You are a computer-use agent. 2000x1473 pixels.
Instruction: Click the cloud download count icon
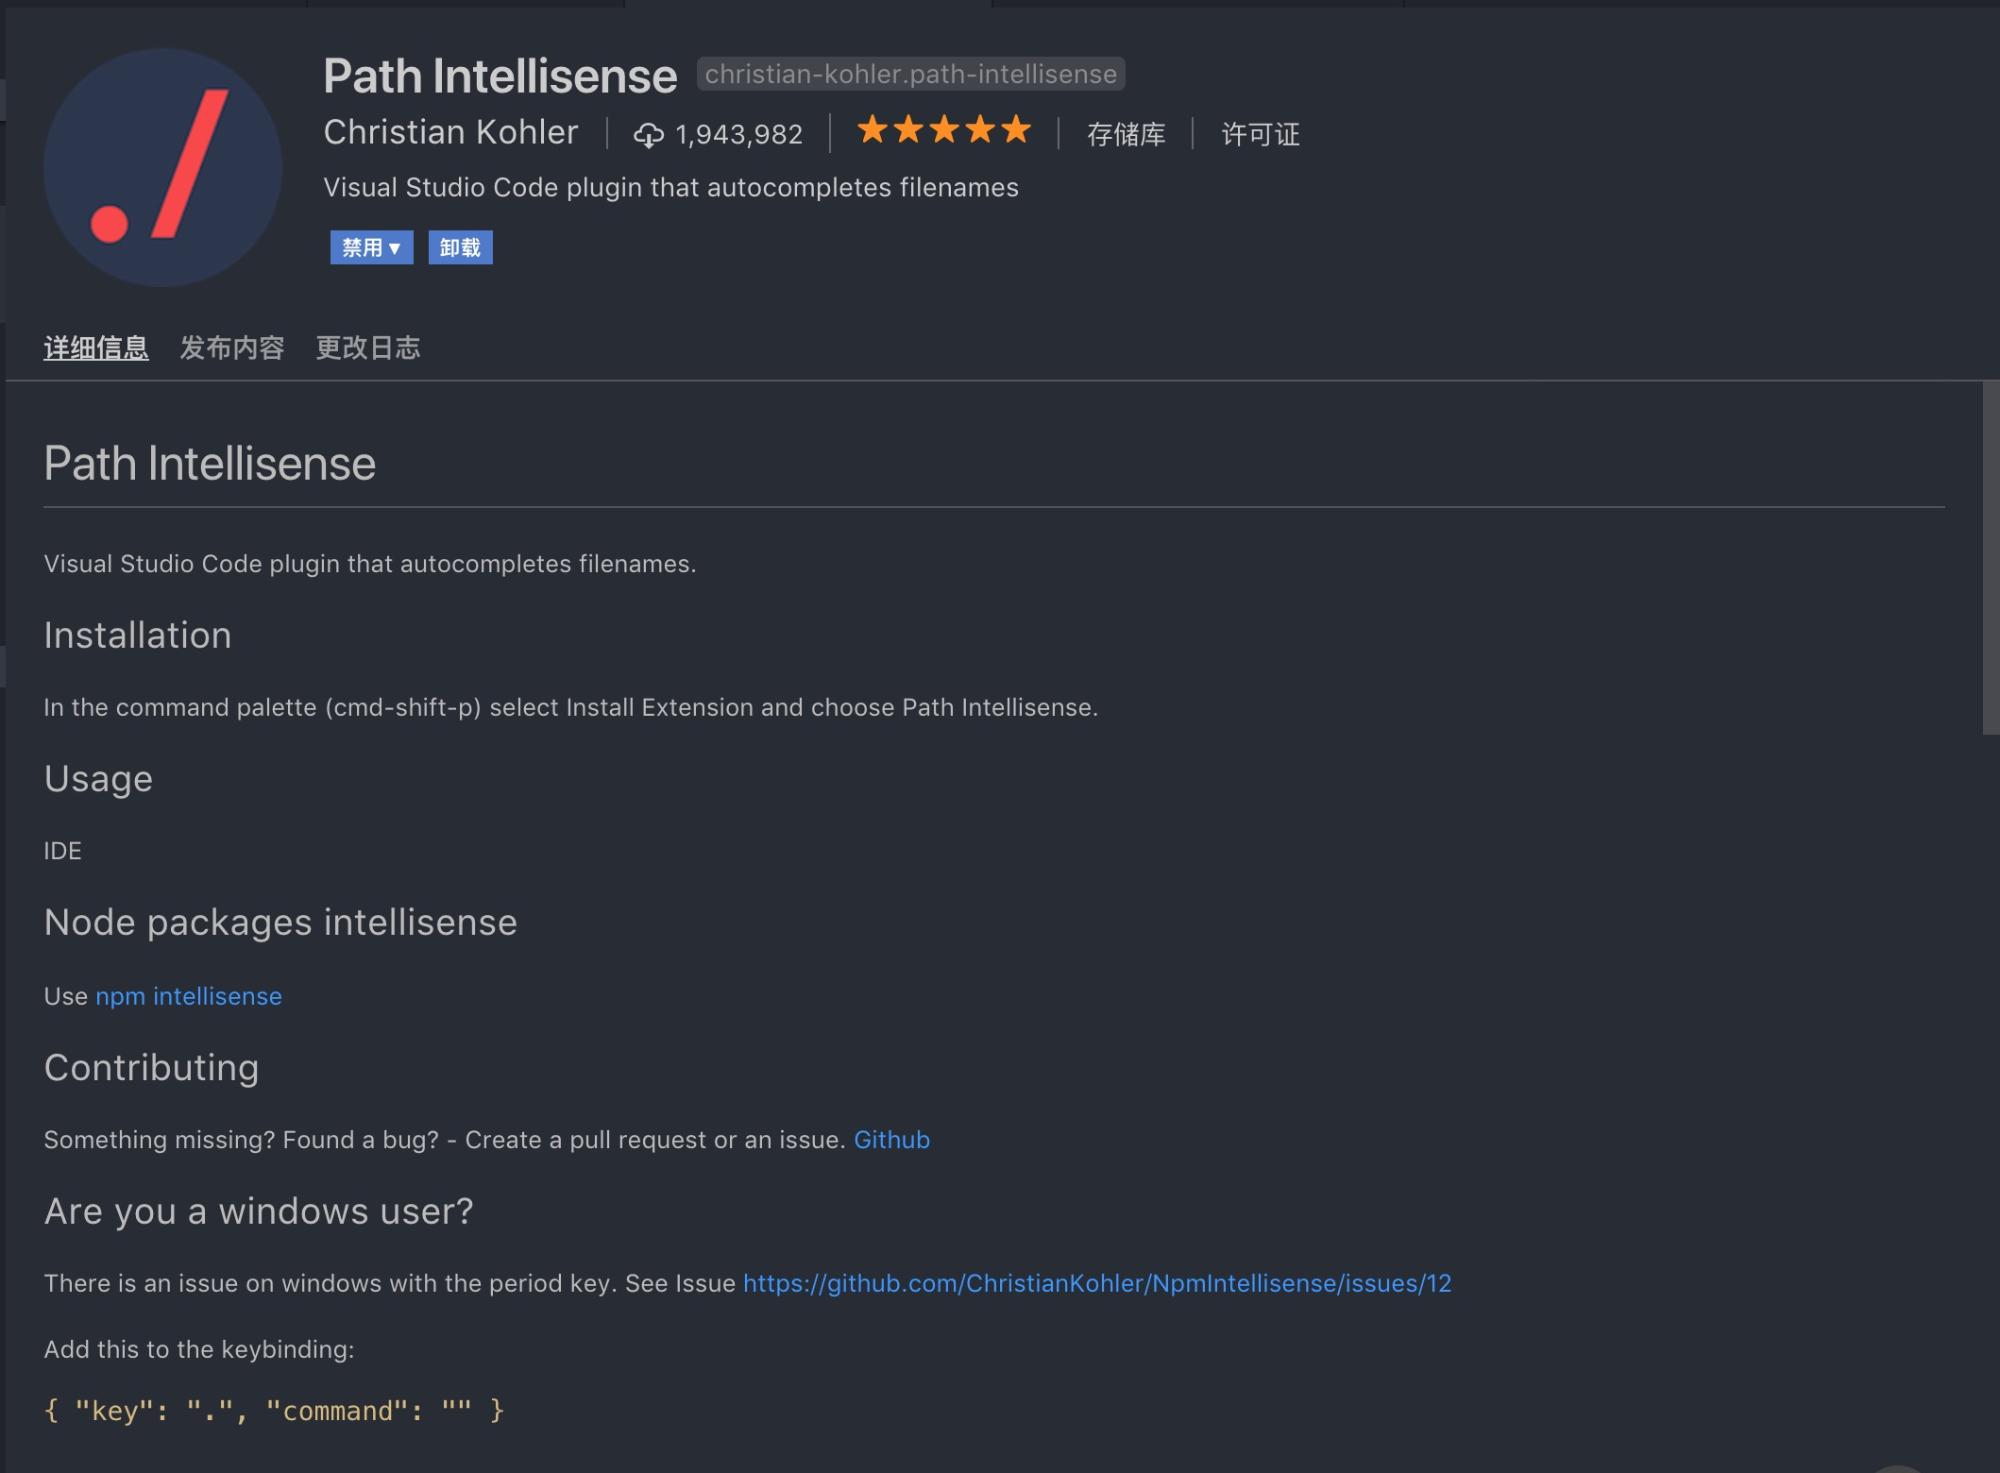[x=648, y=135]
